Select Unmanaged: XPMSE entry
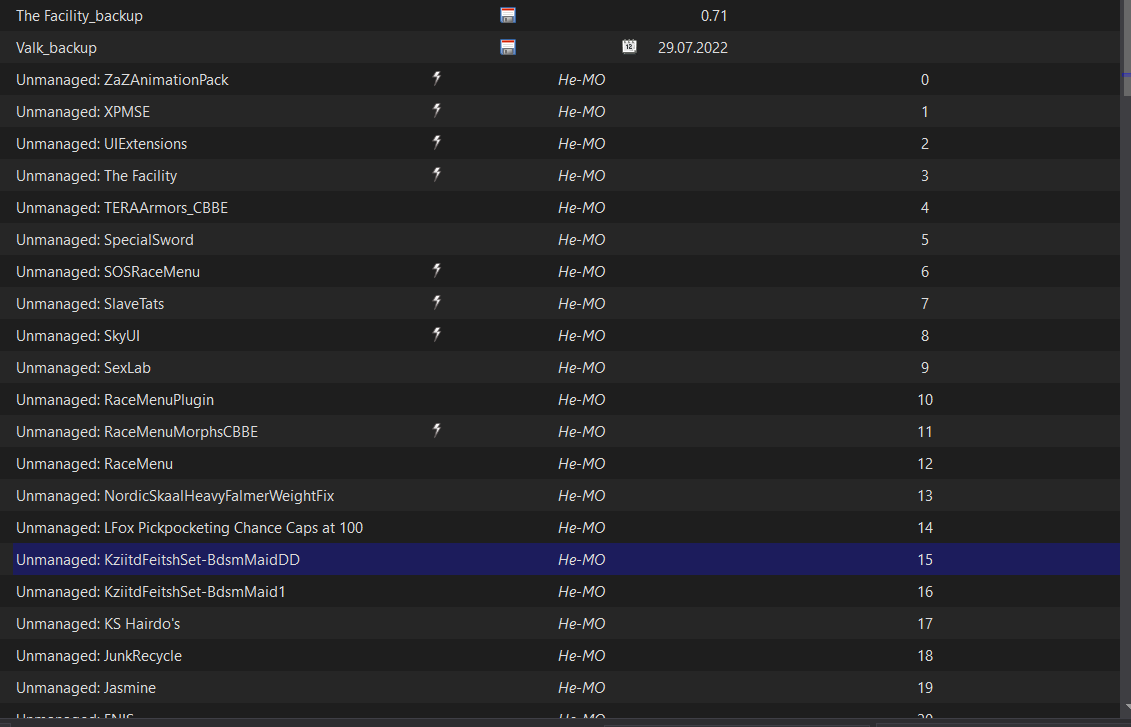This screenshot has width=1131, height=727. click(x=560, y=112)
